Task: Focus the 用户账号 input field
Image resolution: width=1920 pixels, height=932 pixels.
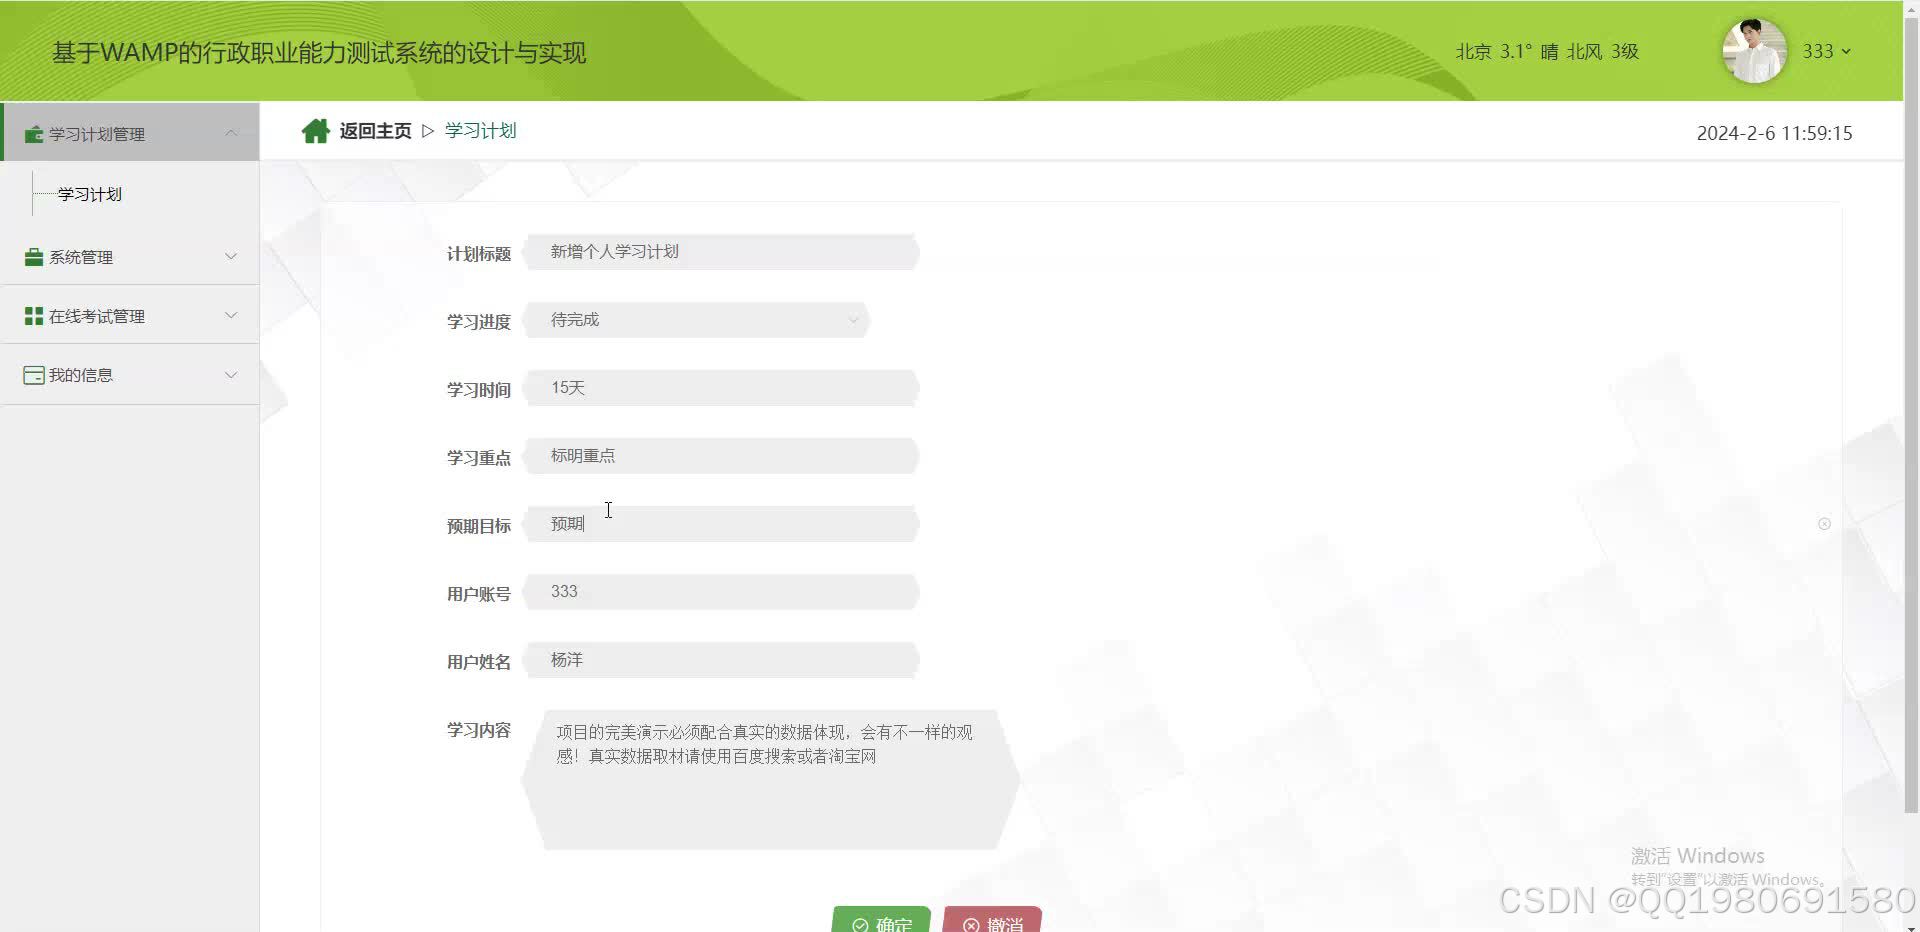Action: 721,592
